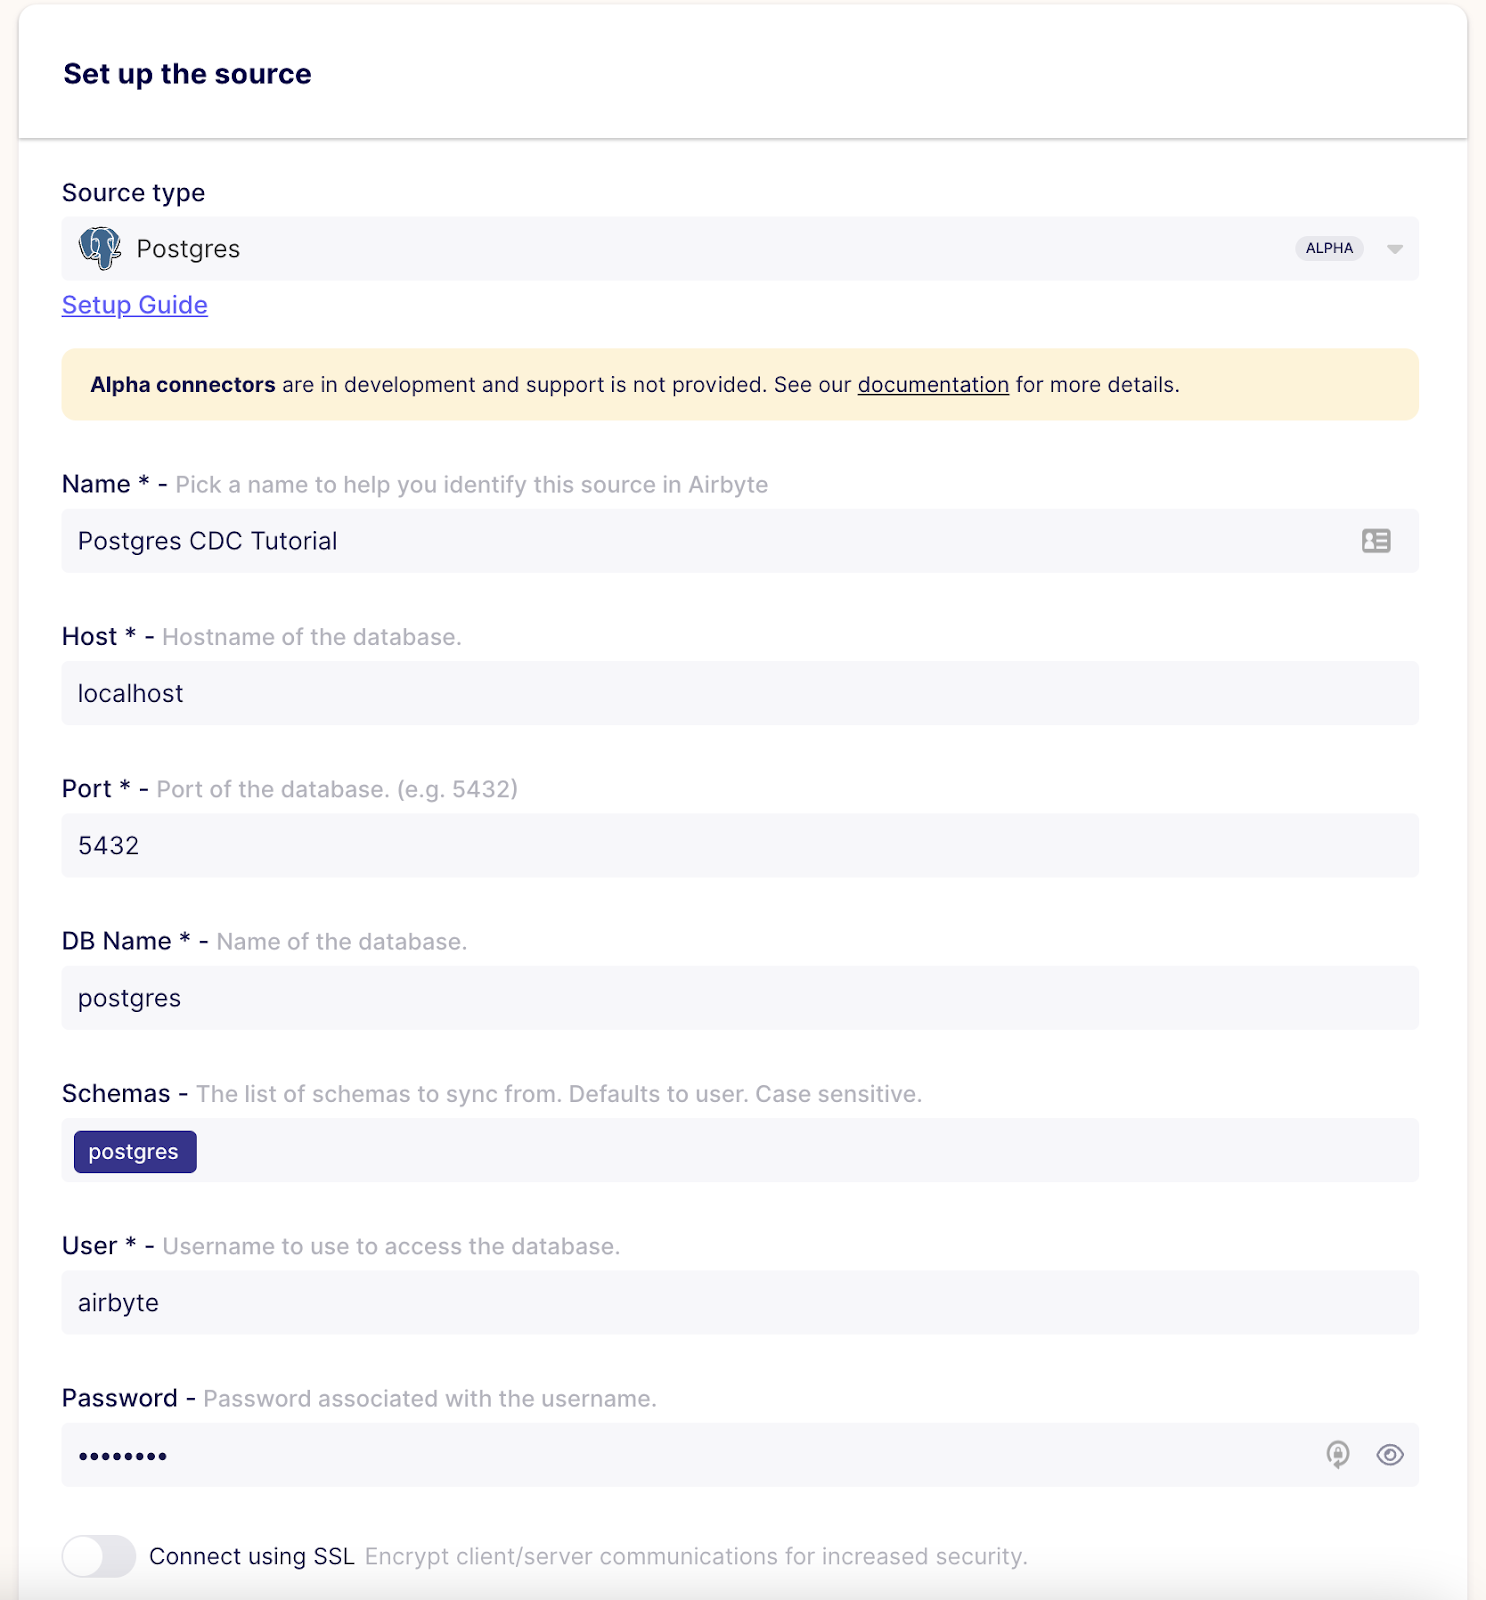Click the ALPHA badge in the source selector

1329,248
